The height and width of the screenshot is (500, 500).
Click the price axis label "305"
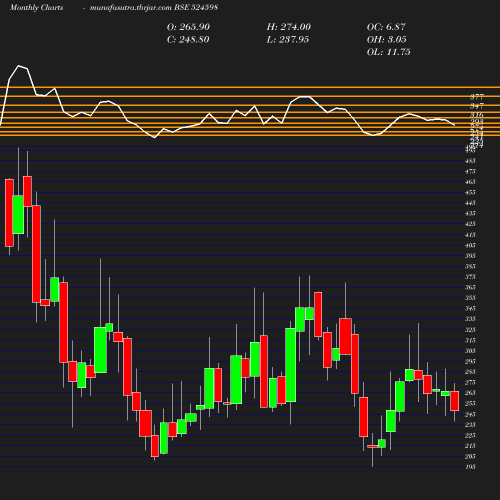pyautogui.click(x=470, y=351)
